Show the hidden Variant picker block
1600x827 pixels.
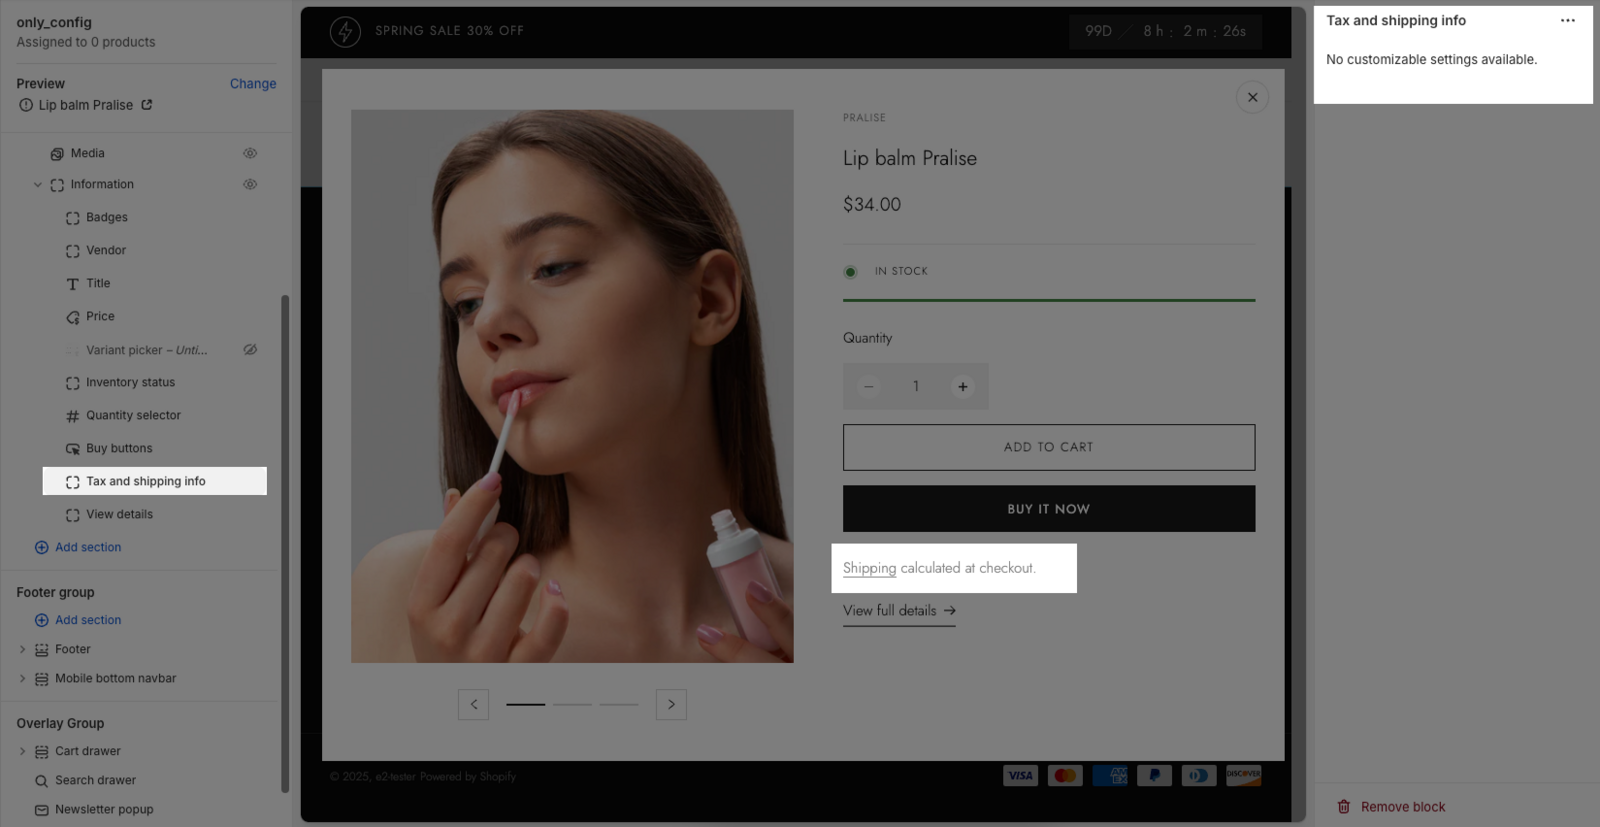tap(250, 350)
